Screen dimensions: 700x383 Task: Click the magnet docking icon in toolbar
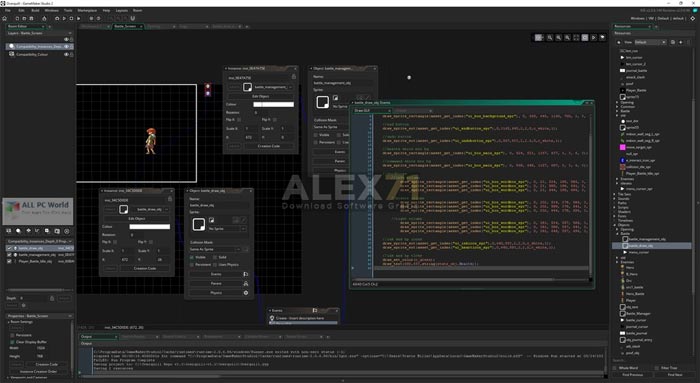[133, 18]
